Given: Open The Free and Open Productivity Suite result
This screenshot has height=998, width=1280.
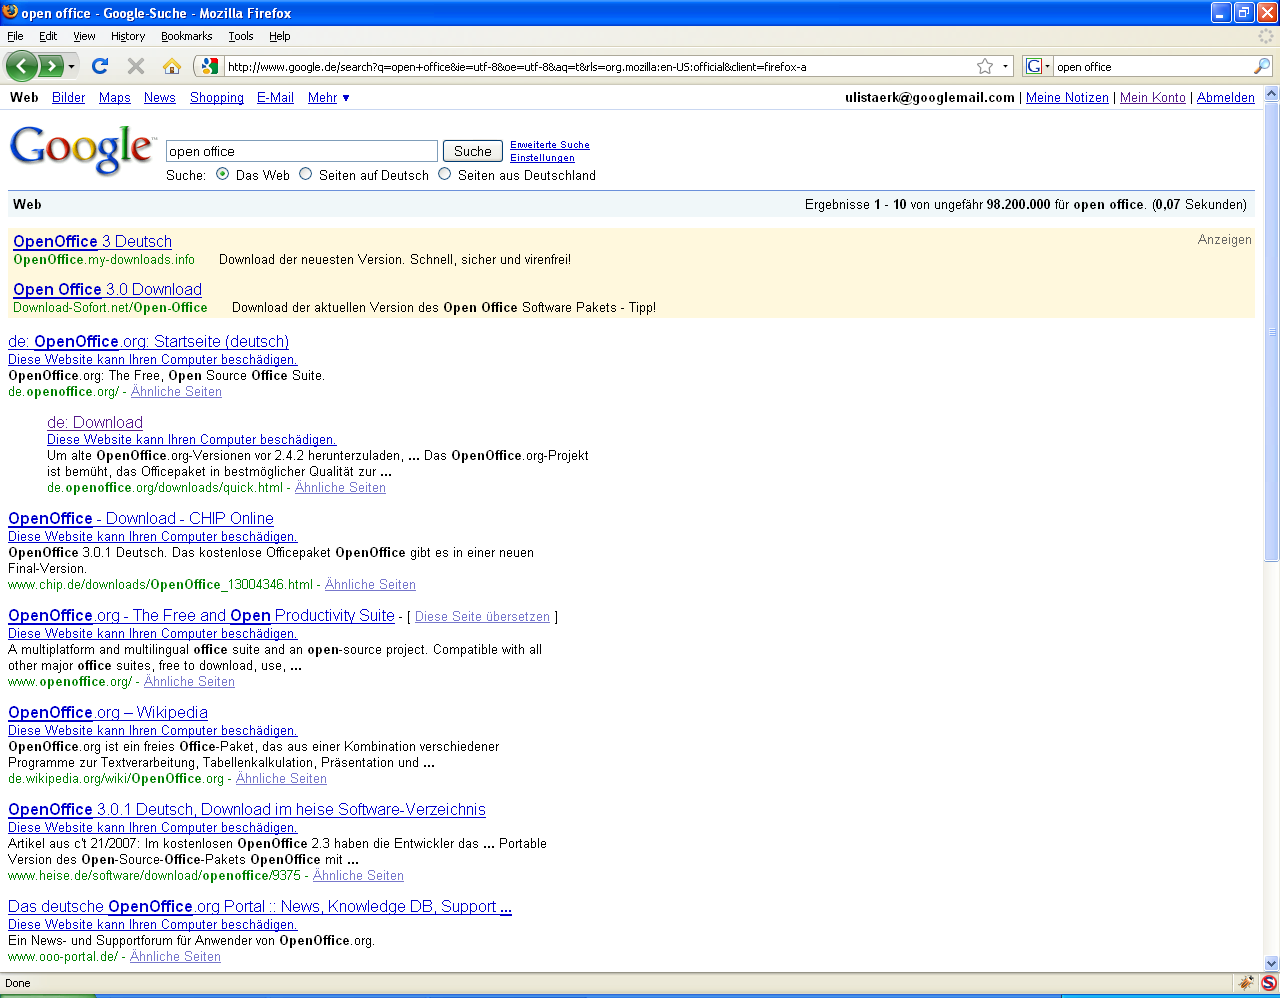Looking at the screenshot, I should tap(201, 615).
